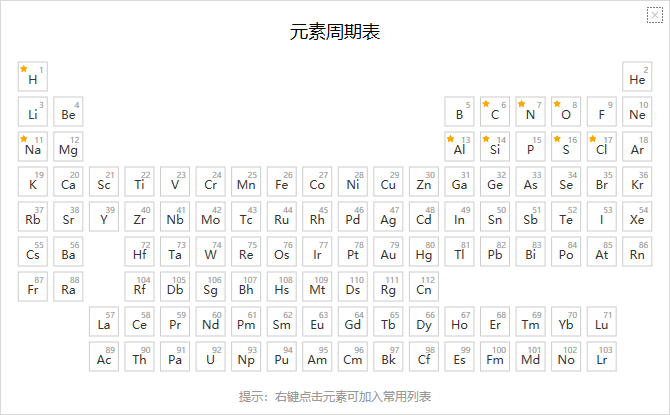
Task: Click the Lead (Pb) element
Action: 495,252
